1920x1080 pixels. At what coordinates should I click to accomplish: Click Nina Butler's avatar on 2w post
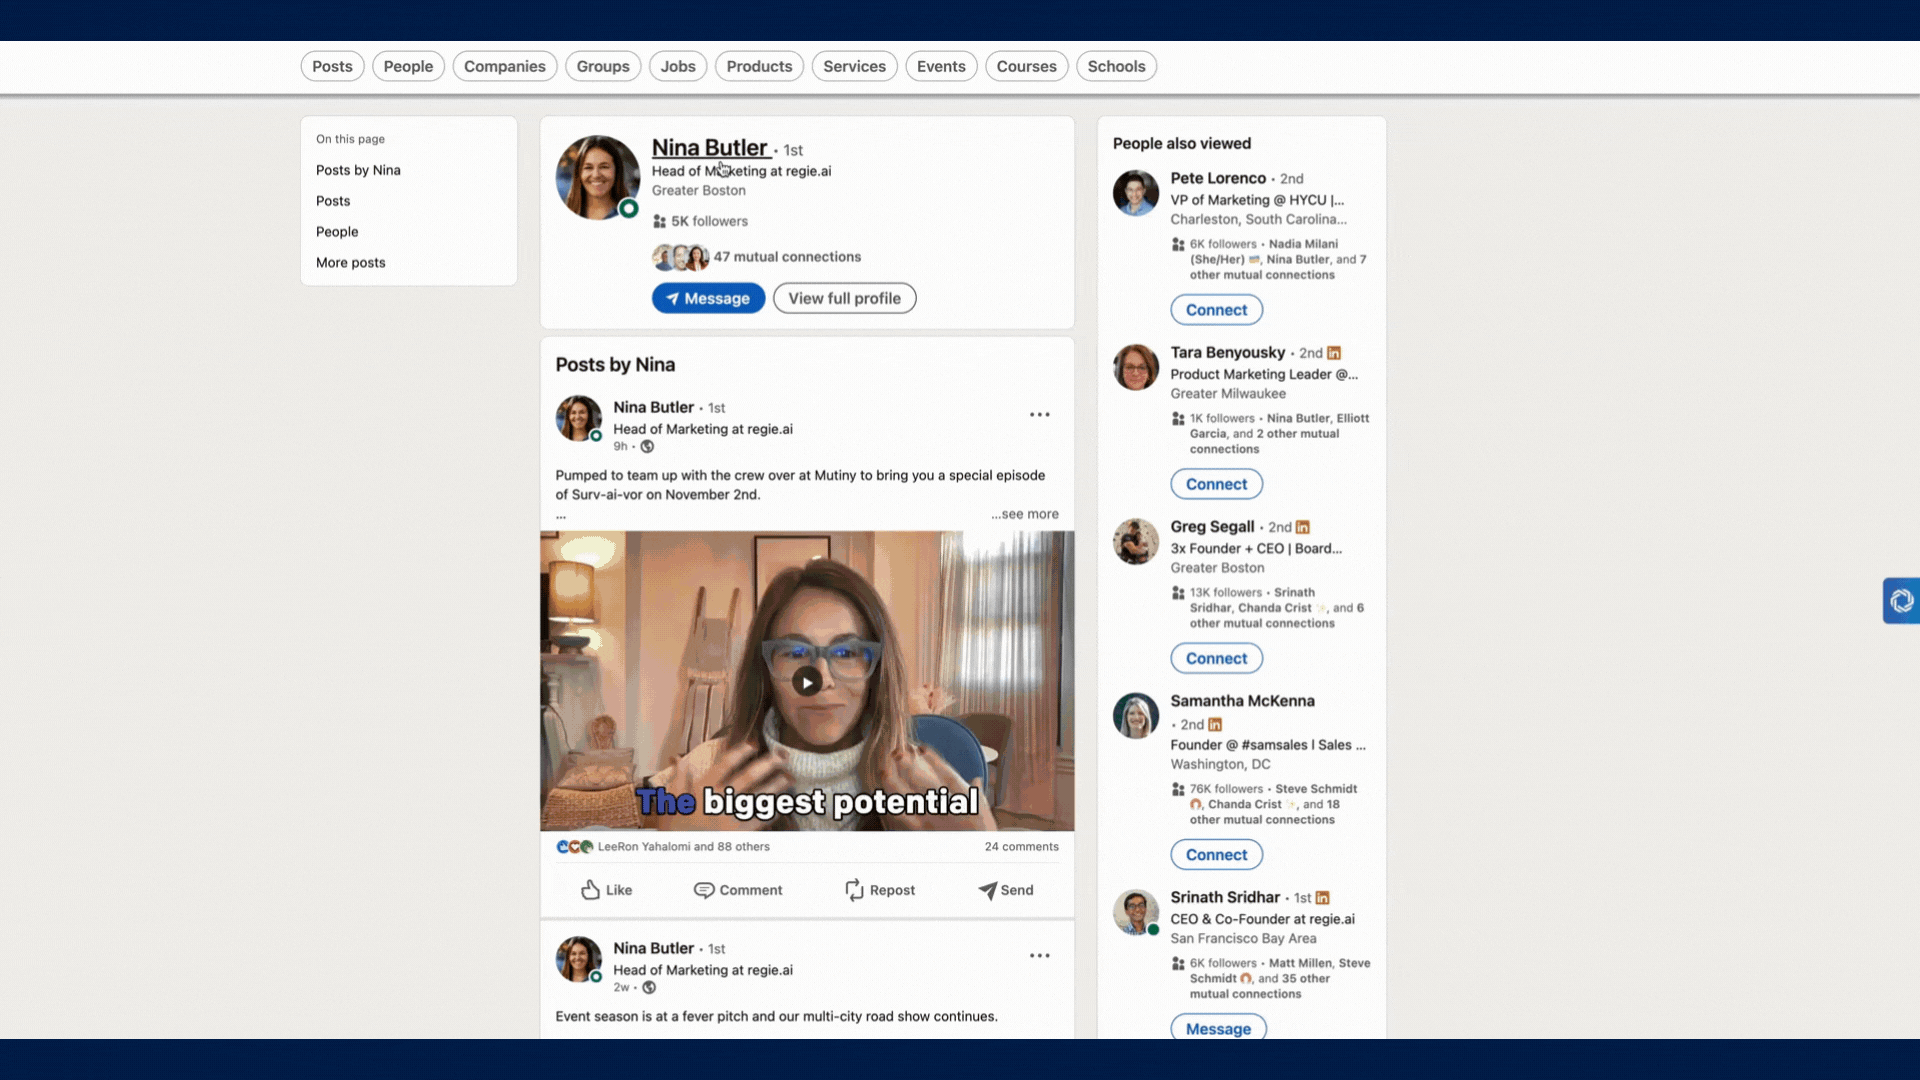579,960
